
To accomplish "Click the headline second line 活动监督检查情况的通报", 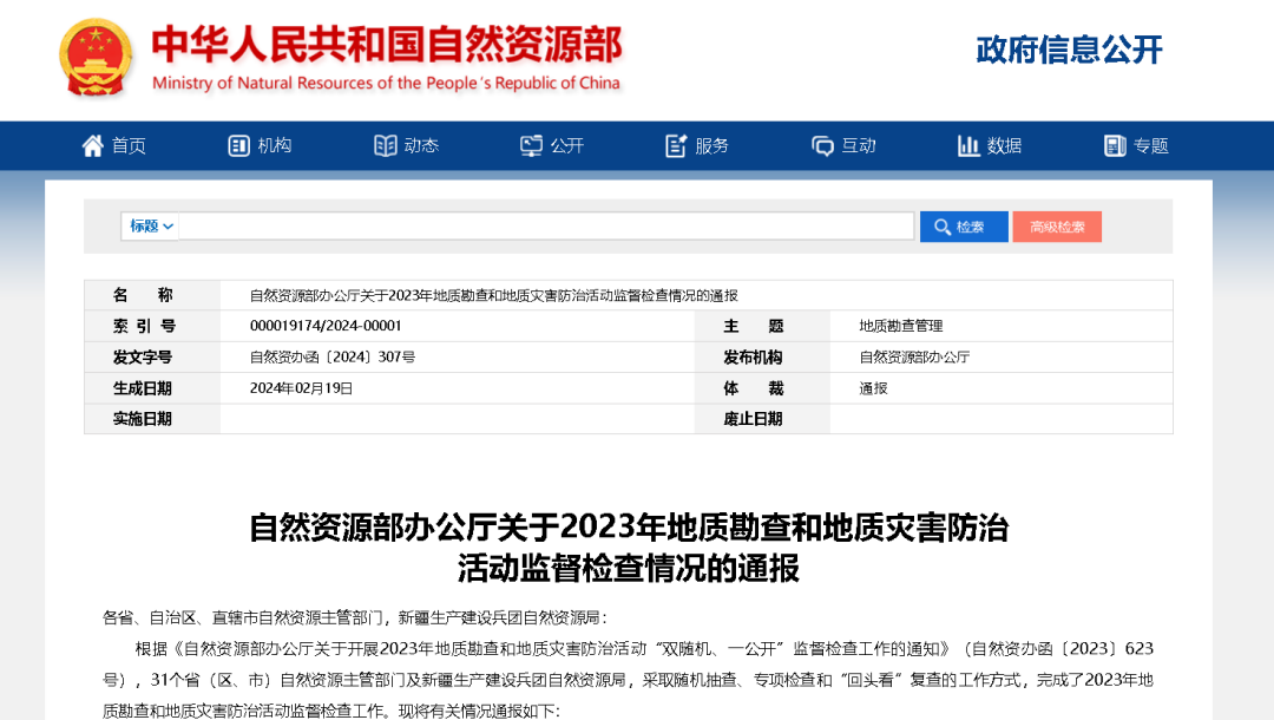I will point(629,569).
